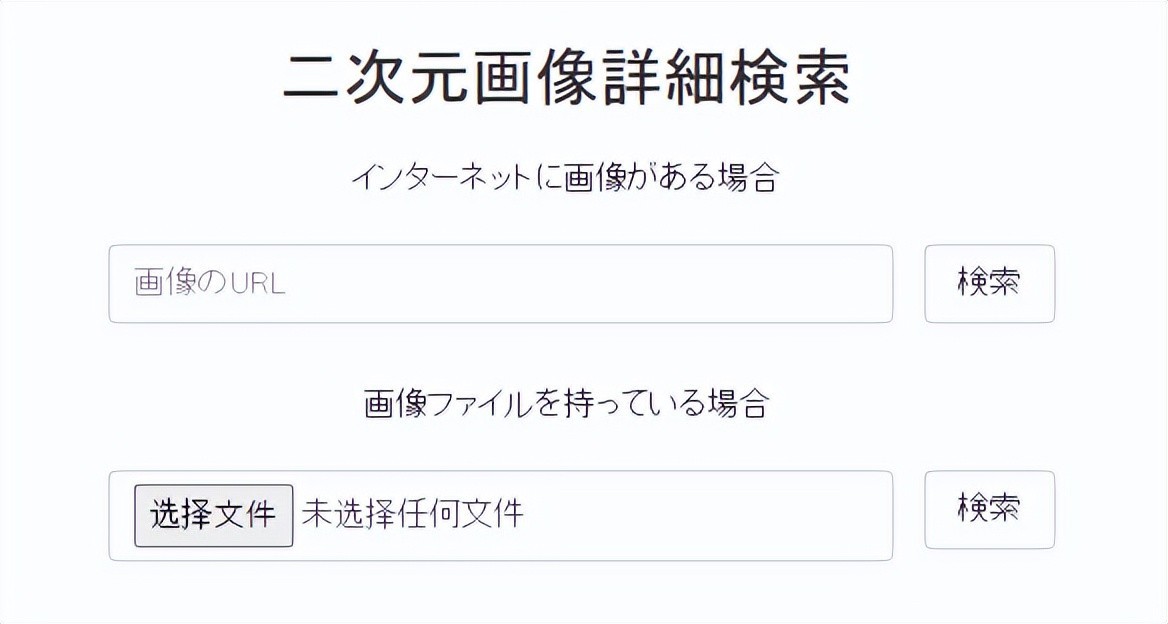The height and width of the screenshot is (624, 1168).
Task: Select the heading above the file chooser
Action: pos(566,403)
